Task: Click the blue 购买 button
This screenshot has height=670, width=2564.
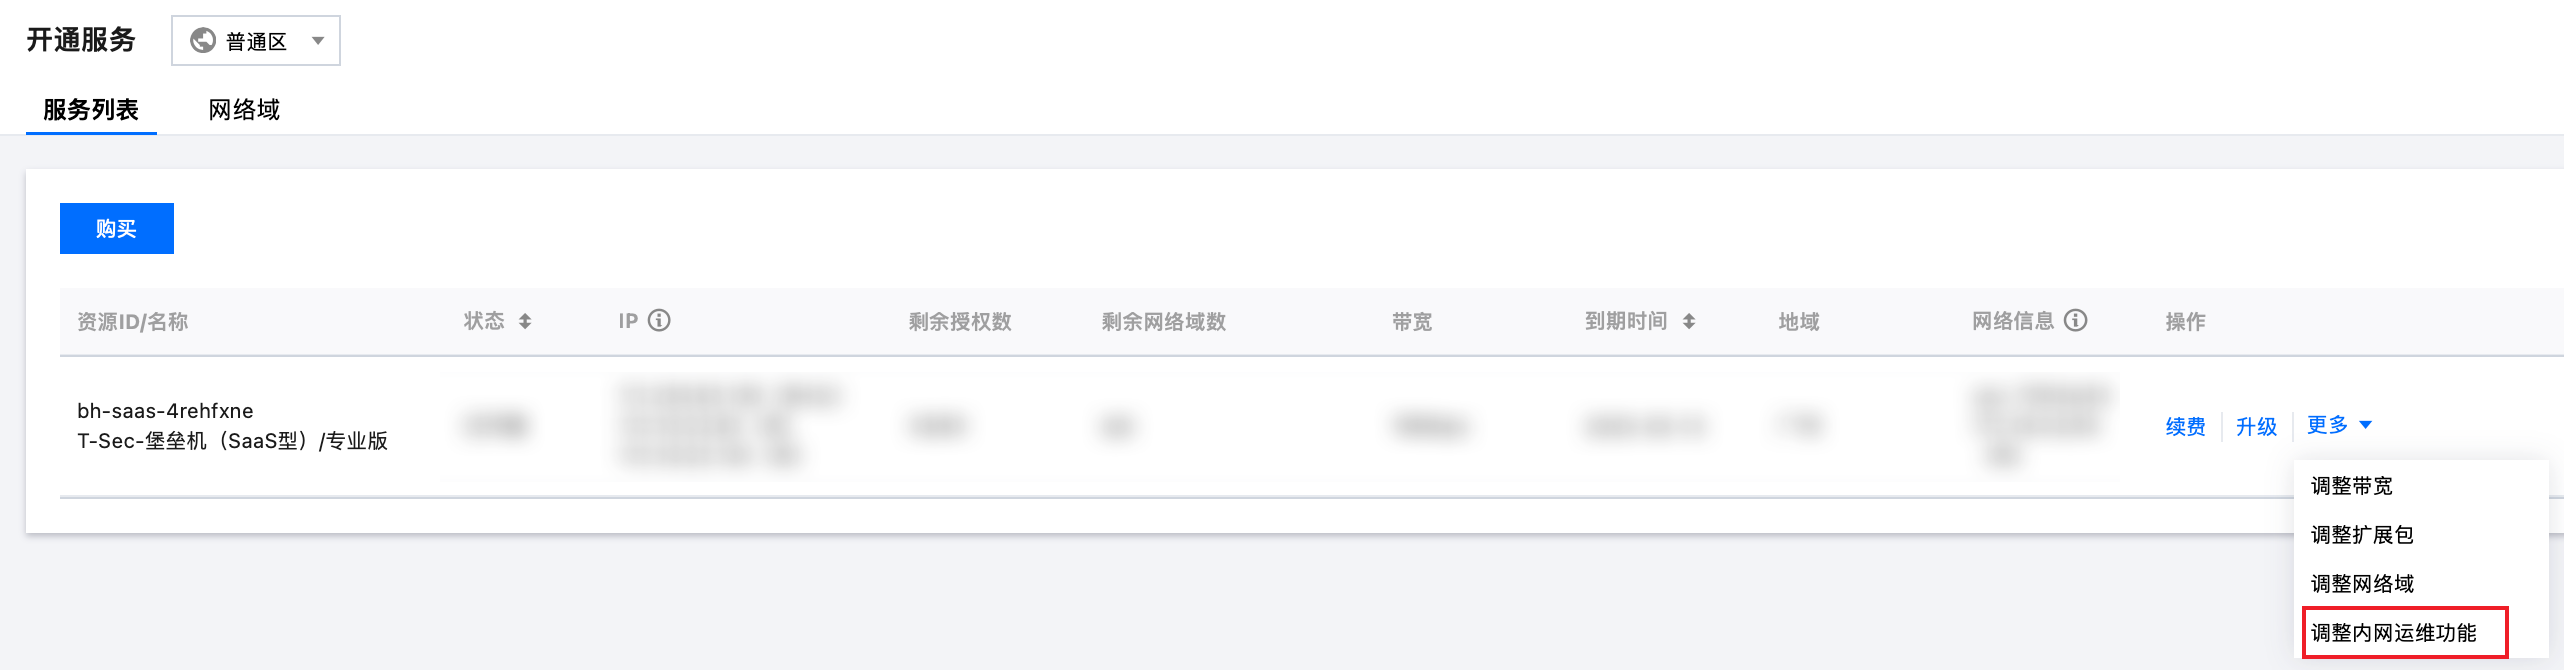Action: click(117, 228)
